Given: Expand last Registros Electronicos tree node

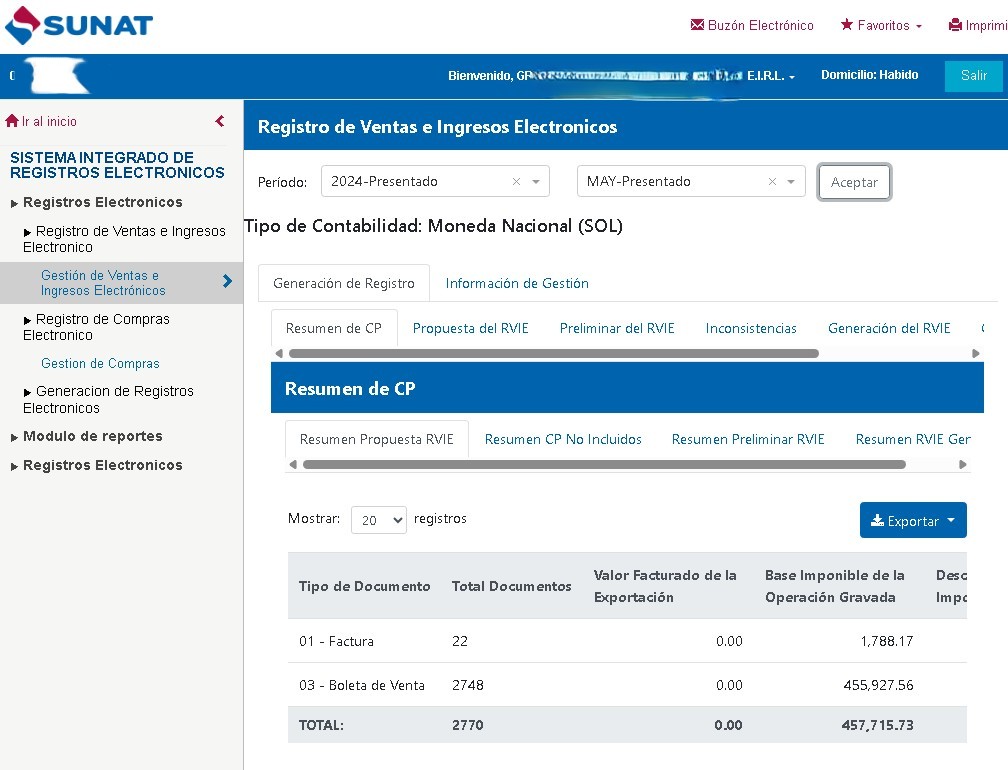Looking at the screenshot, I should [96, 465].
